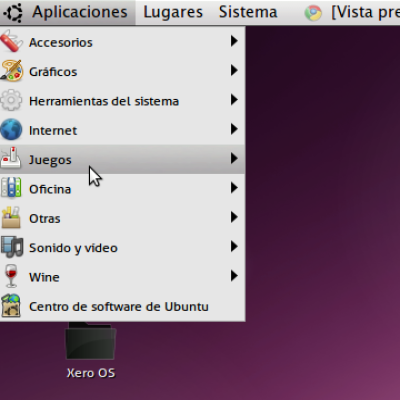The width and height of the screenshot is (400, 400).
Task: Click the Juegos joystick icon
Action: (x=11, y=158)
